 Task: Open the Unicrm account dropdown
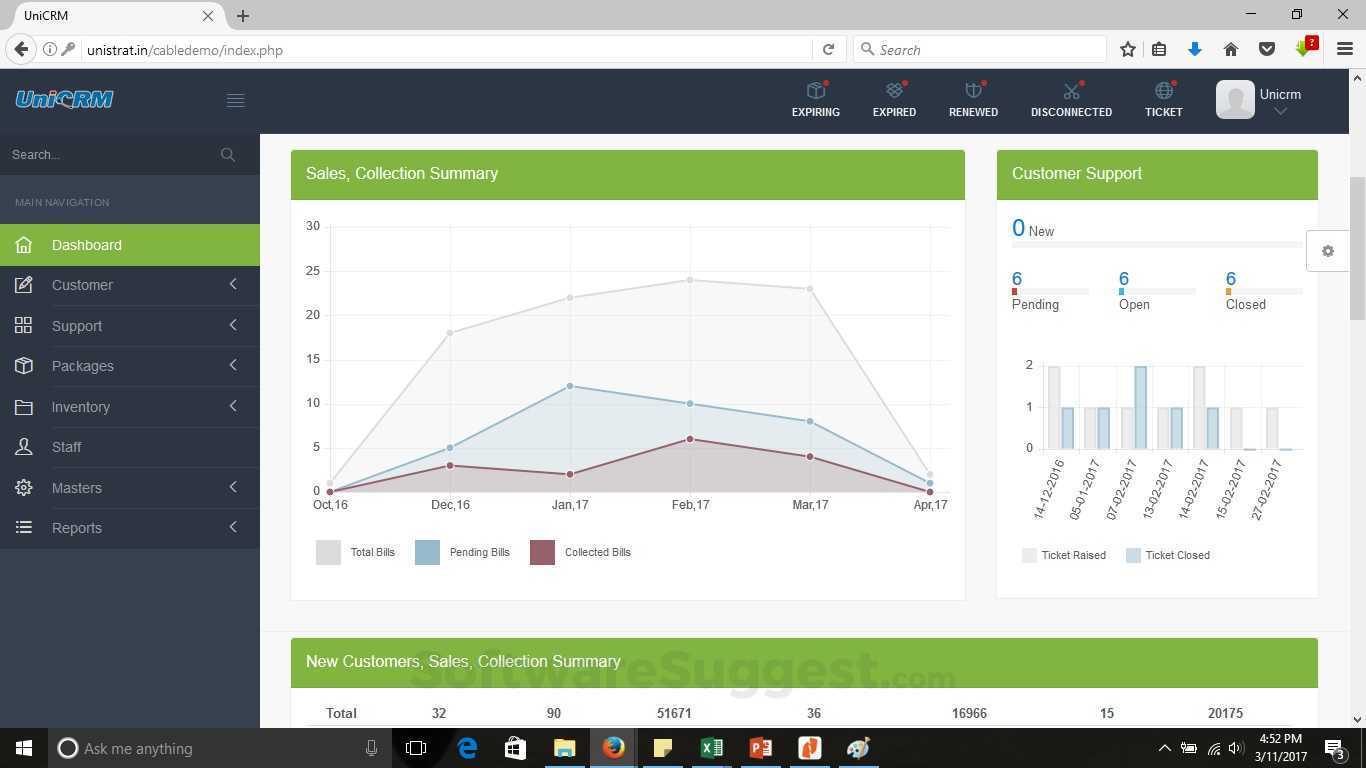1280,100
